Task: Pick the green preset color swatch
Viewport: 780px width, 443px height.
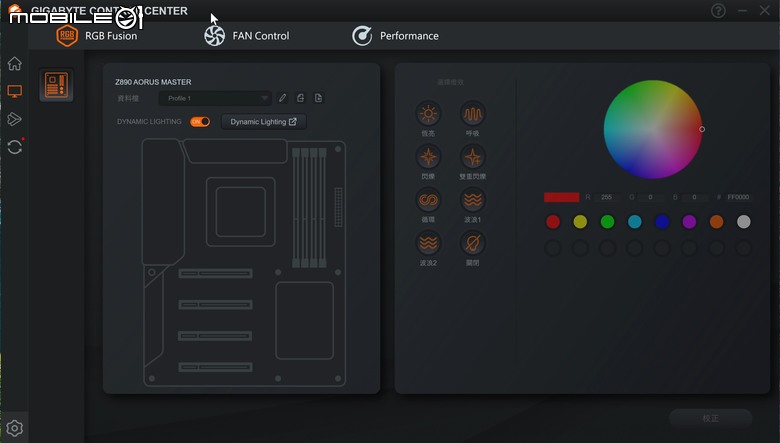Action: (607, 222)
